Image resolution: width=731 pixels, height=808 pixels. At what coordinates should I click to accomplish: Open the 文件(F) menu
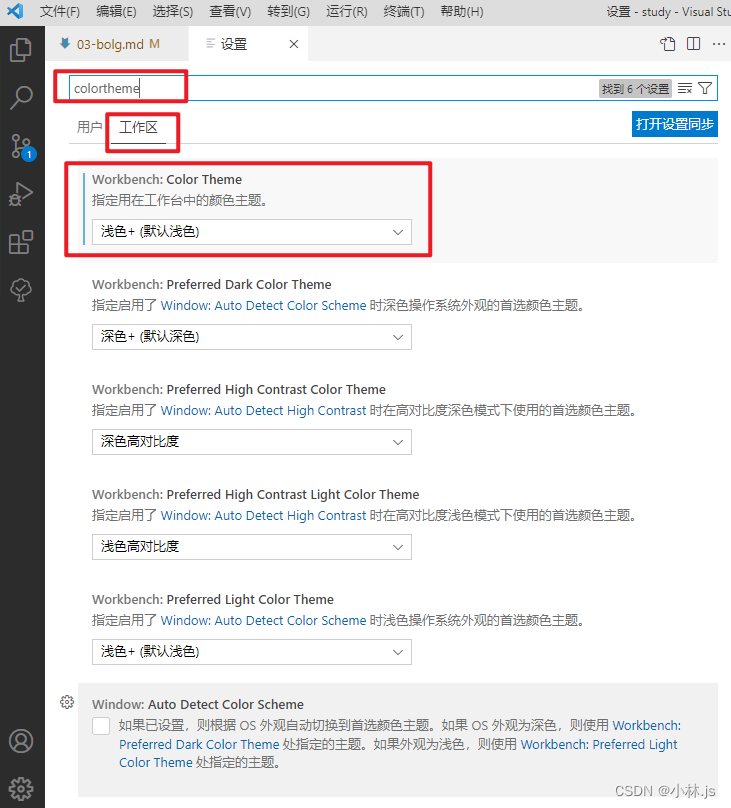click(x=60, y=11)
